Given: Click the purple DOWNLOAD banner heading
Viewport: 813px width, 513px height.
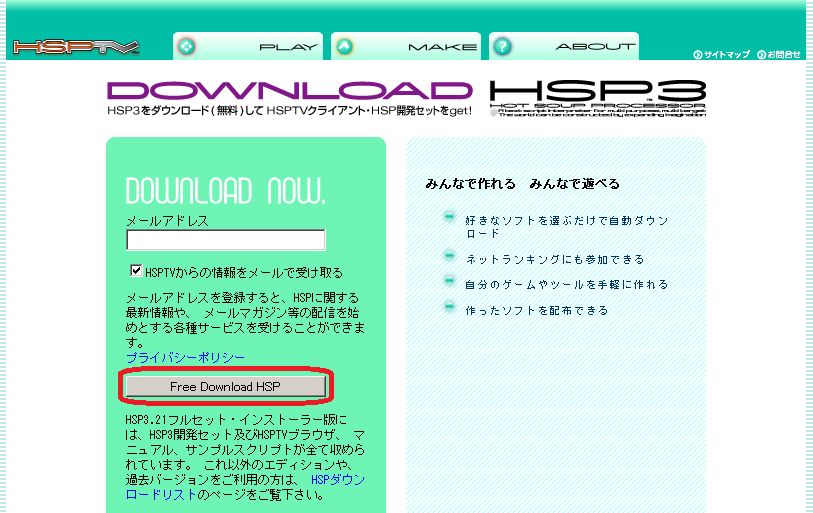Looking at the screenshot, I should (290, 91).
